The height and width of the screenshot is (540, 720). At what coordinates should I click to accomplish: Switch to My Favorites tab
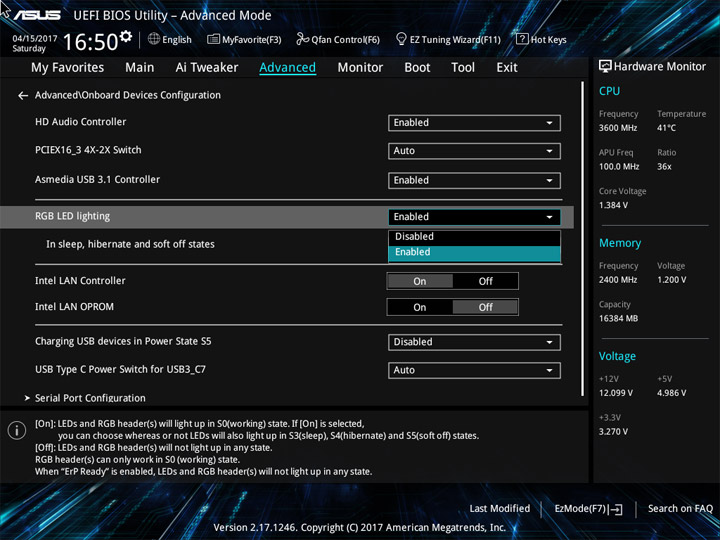[68, 68]
